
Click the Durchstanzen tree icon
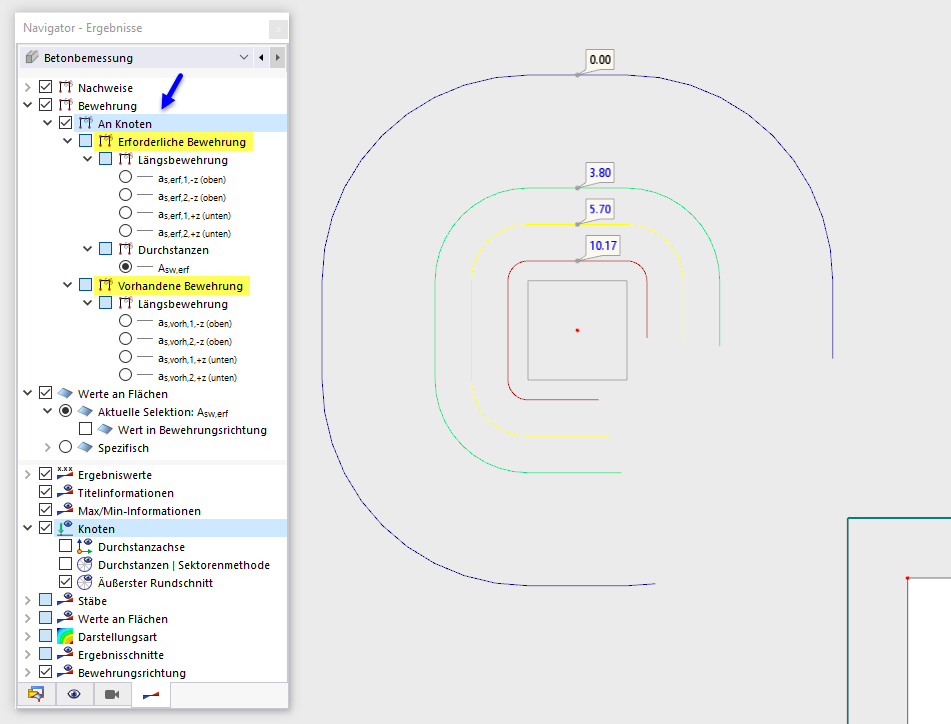click(126, 249)
